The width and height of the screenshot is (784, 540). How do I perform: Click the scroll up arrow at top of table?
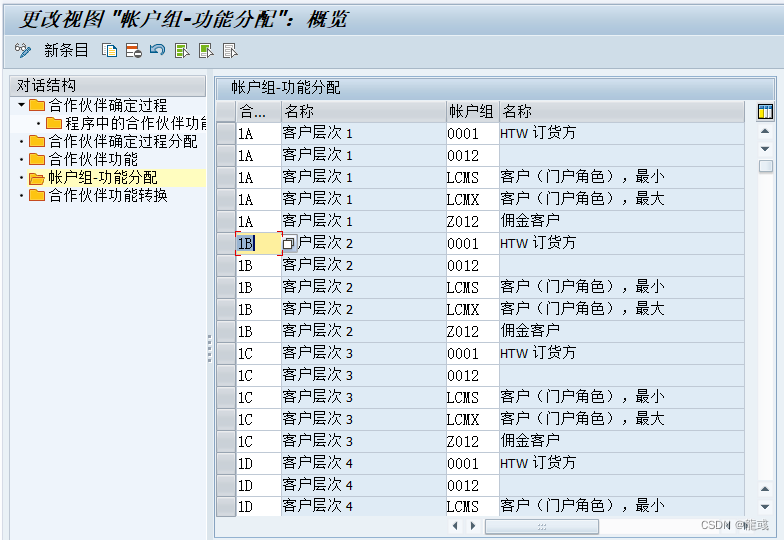pyautogui.click(x=765, y=132)
